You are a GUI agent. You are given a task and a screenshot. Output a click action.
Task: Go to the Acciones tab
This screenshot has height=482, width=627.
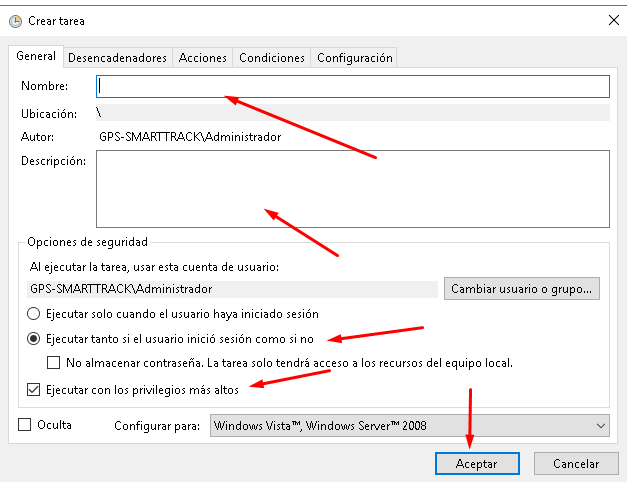click(x=202, y=58)
